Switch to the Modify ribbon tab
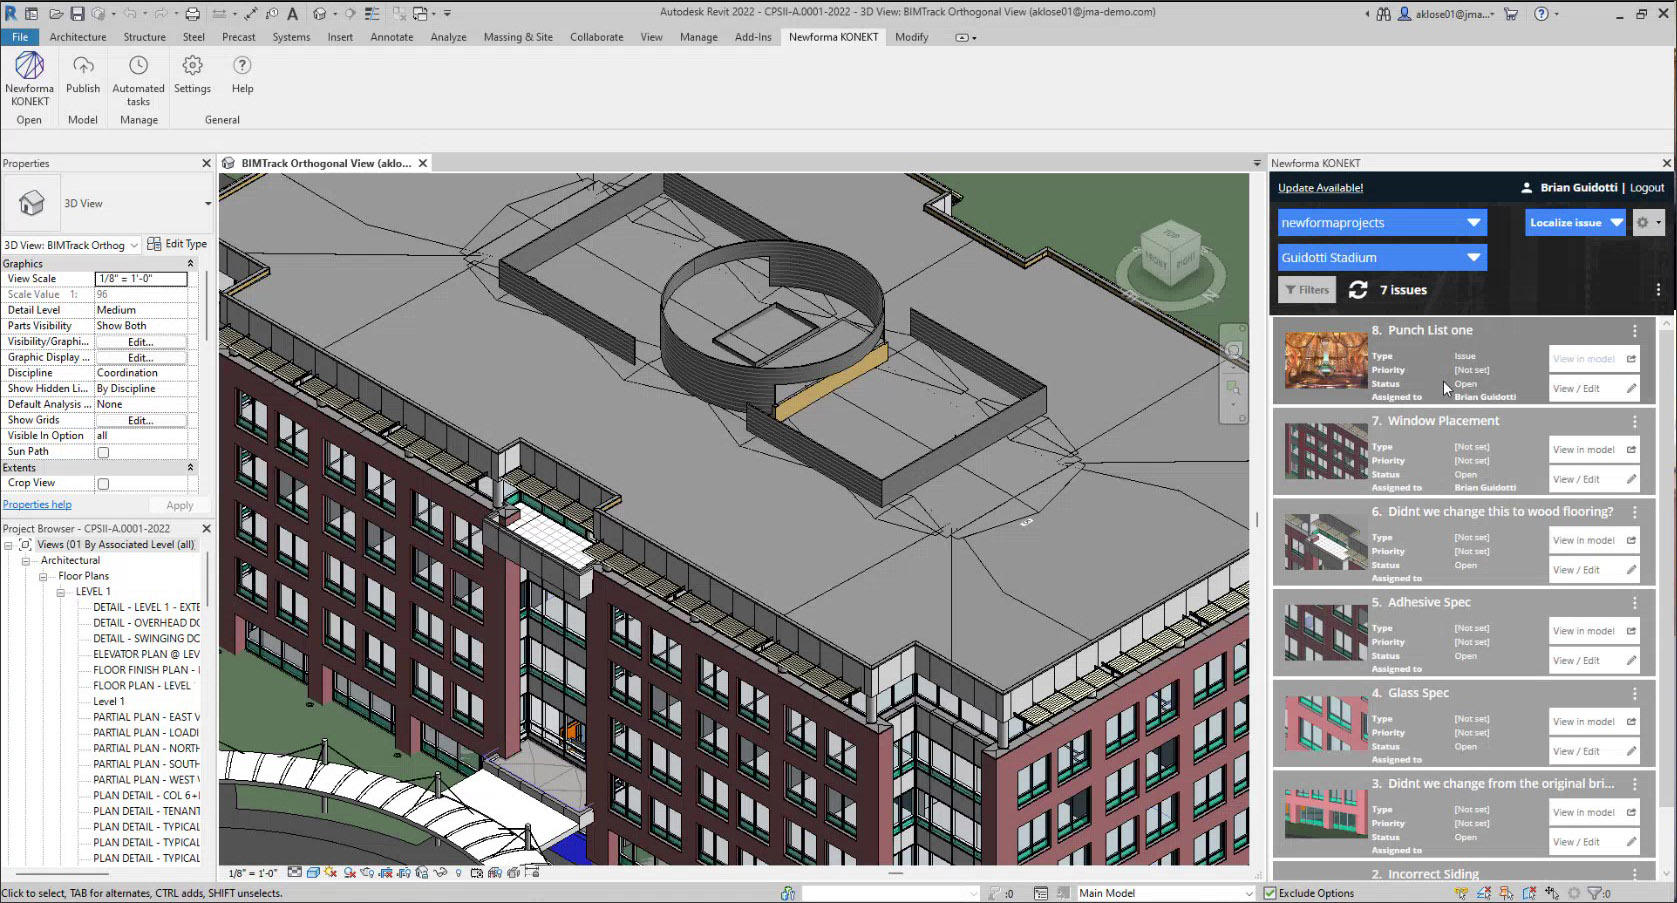 (x=911, y=37)
